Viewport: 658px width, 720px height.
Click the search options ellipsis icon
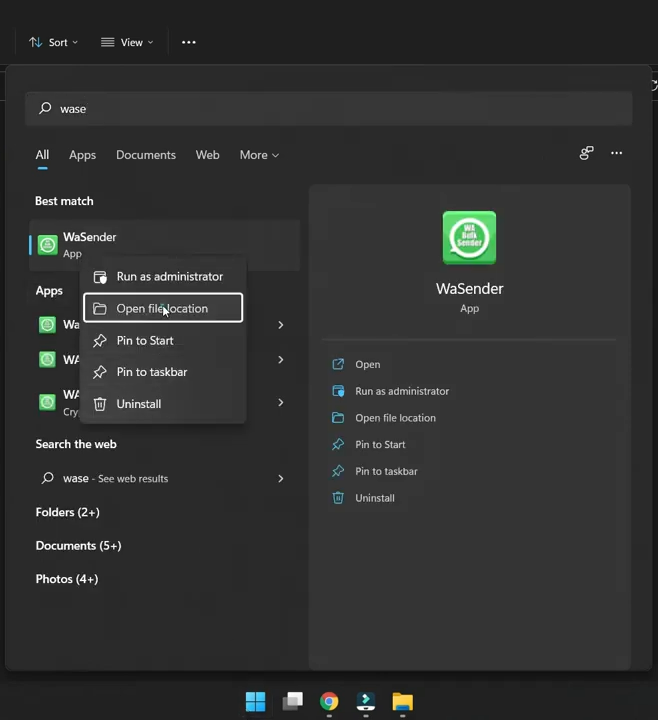pyautogui.click(x=616, y=153)
